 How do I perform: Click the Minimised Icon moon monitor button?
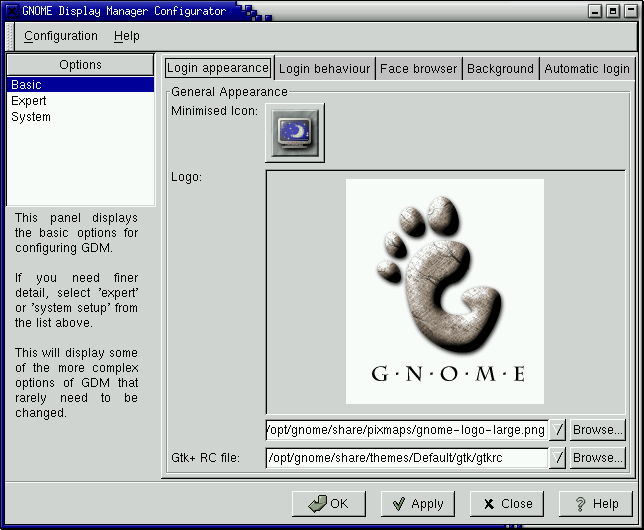[295, 133]
